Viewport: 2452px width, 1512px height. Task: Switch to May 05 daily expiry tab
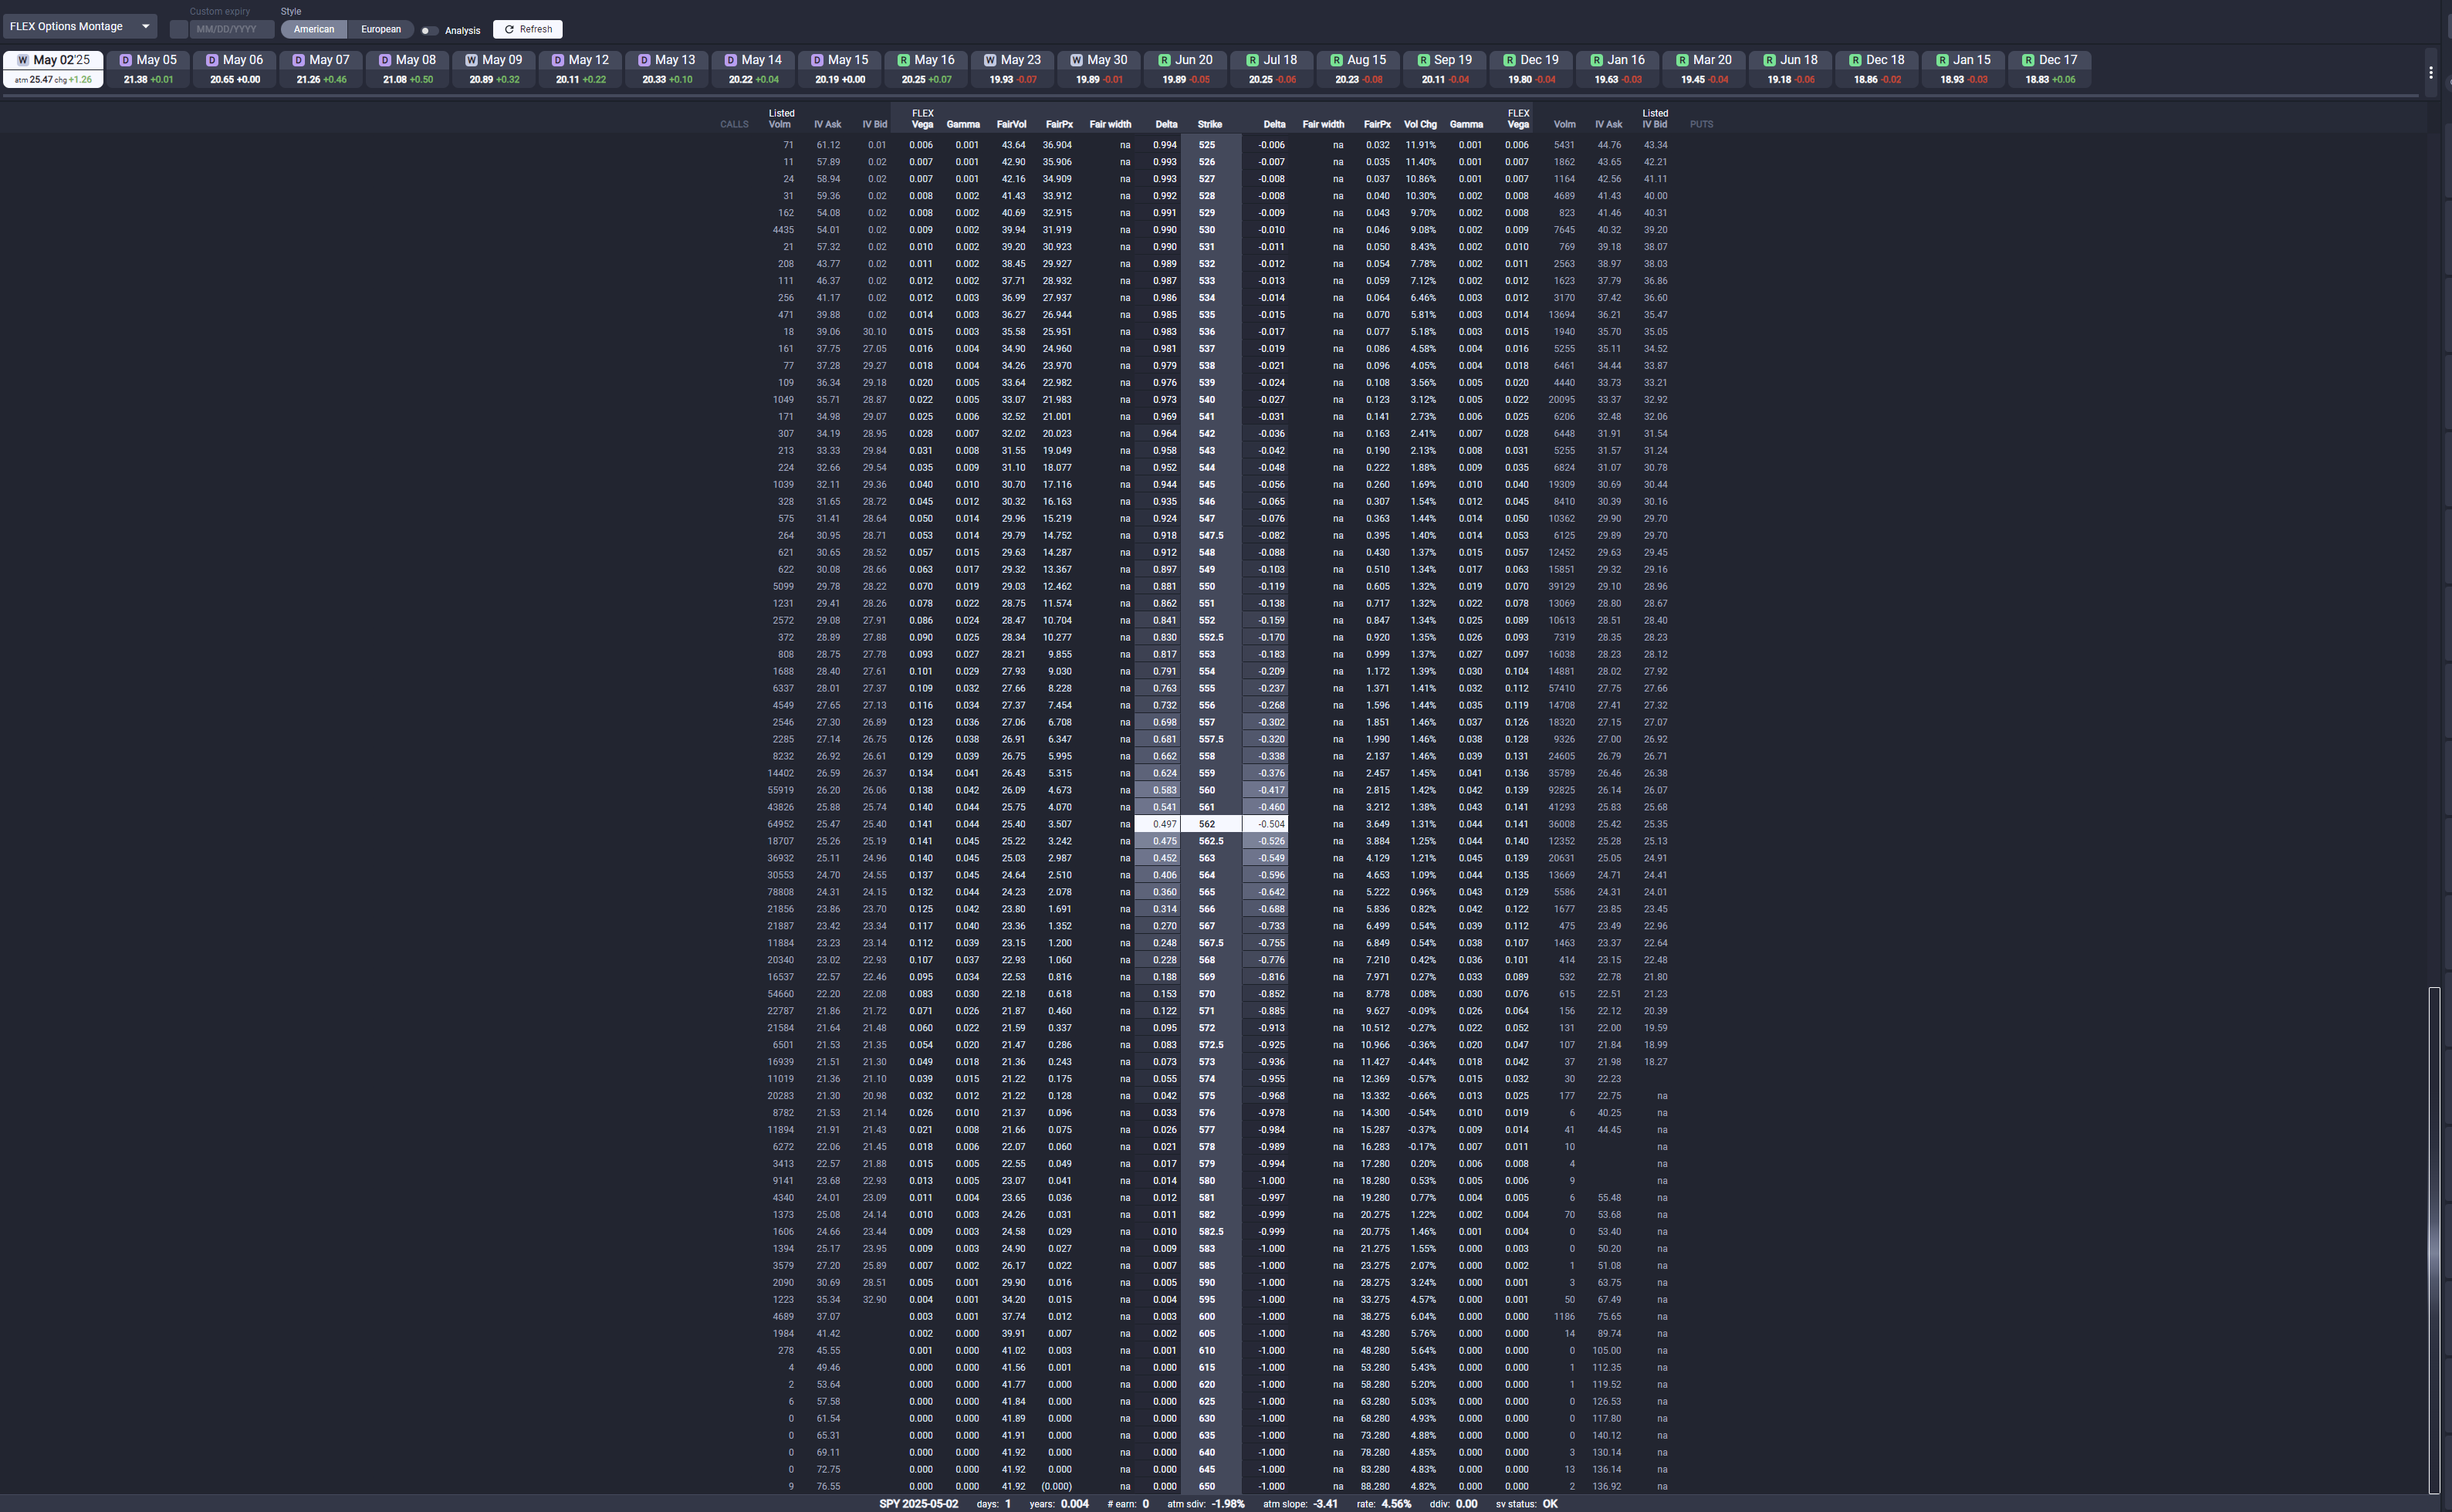coord(148,69)
